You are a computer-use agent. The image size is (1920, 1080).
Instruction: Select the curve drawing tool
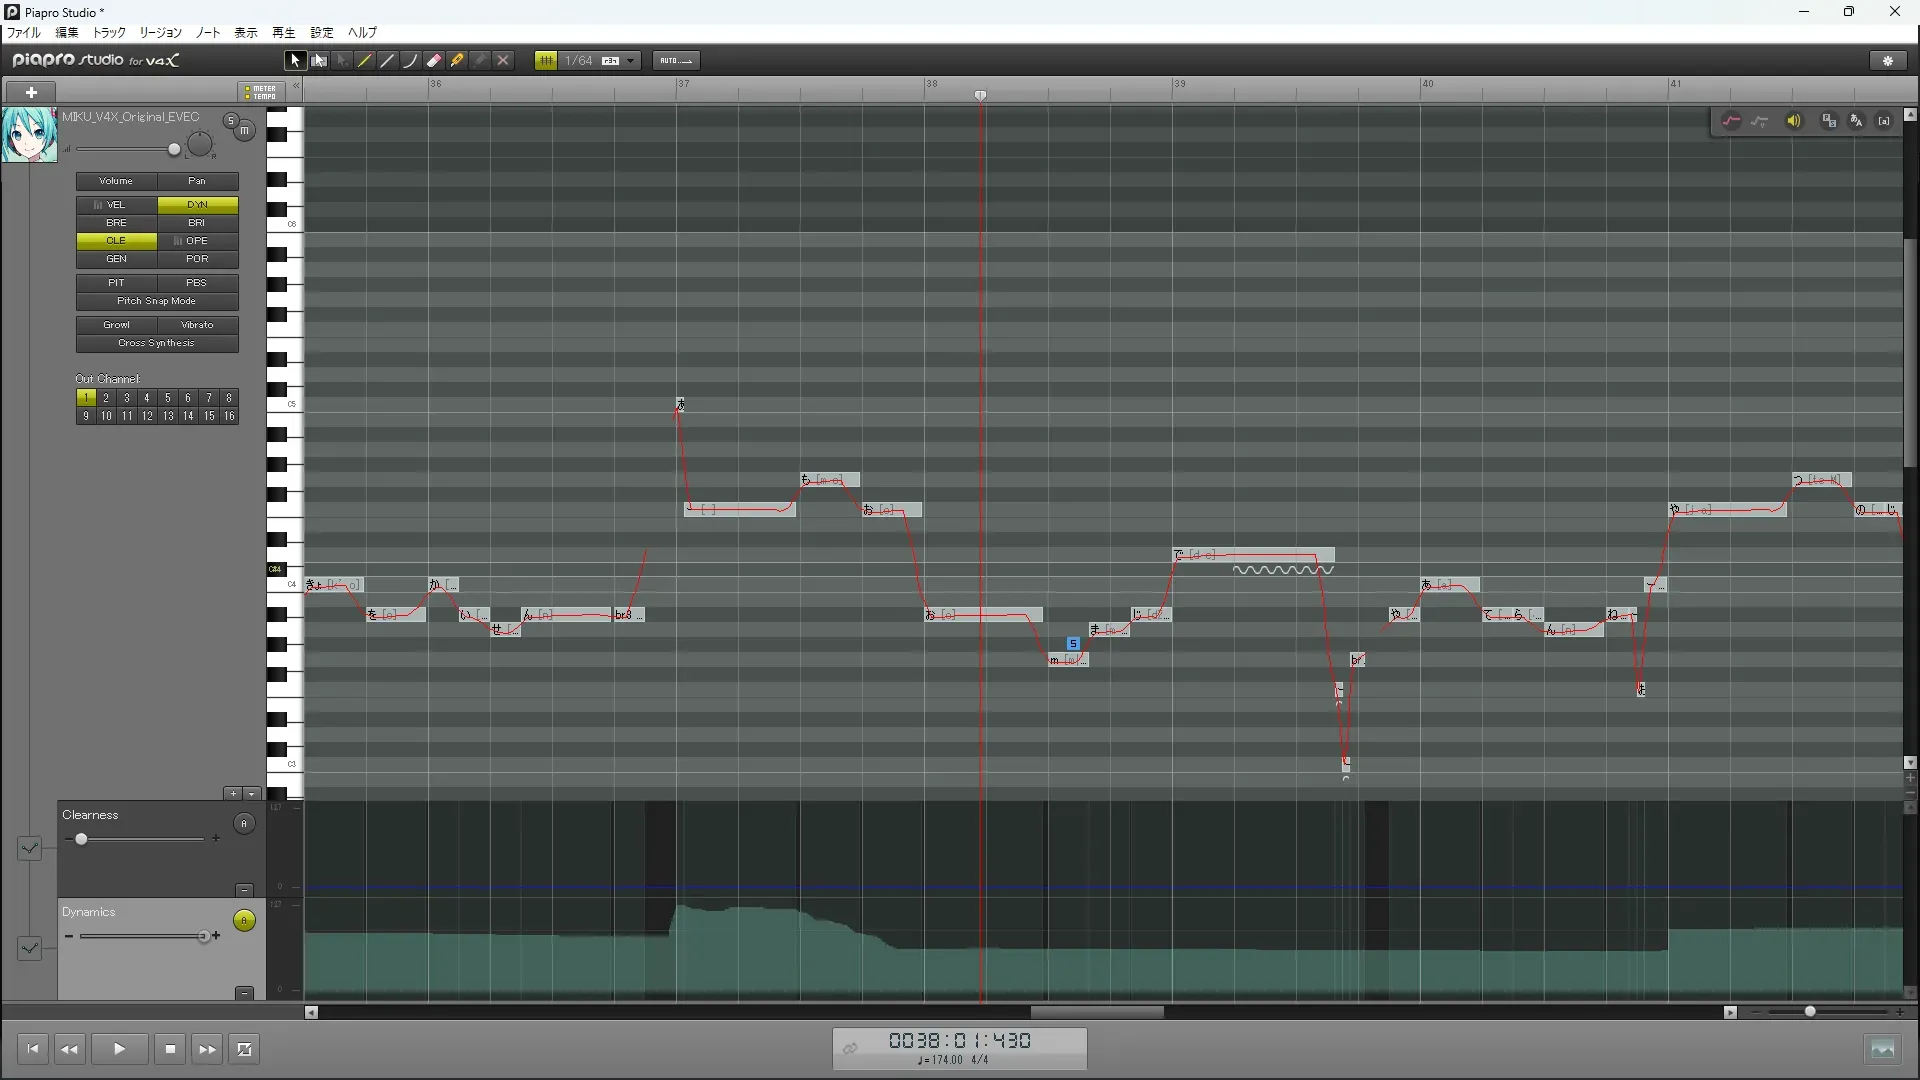coord(410,61)
